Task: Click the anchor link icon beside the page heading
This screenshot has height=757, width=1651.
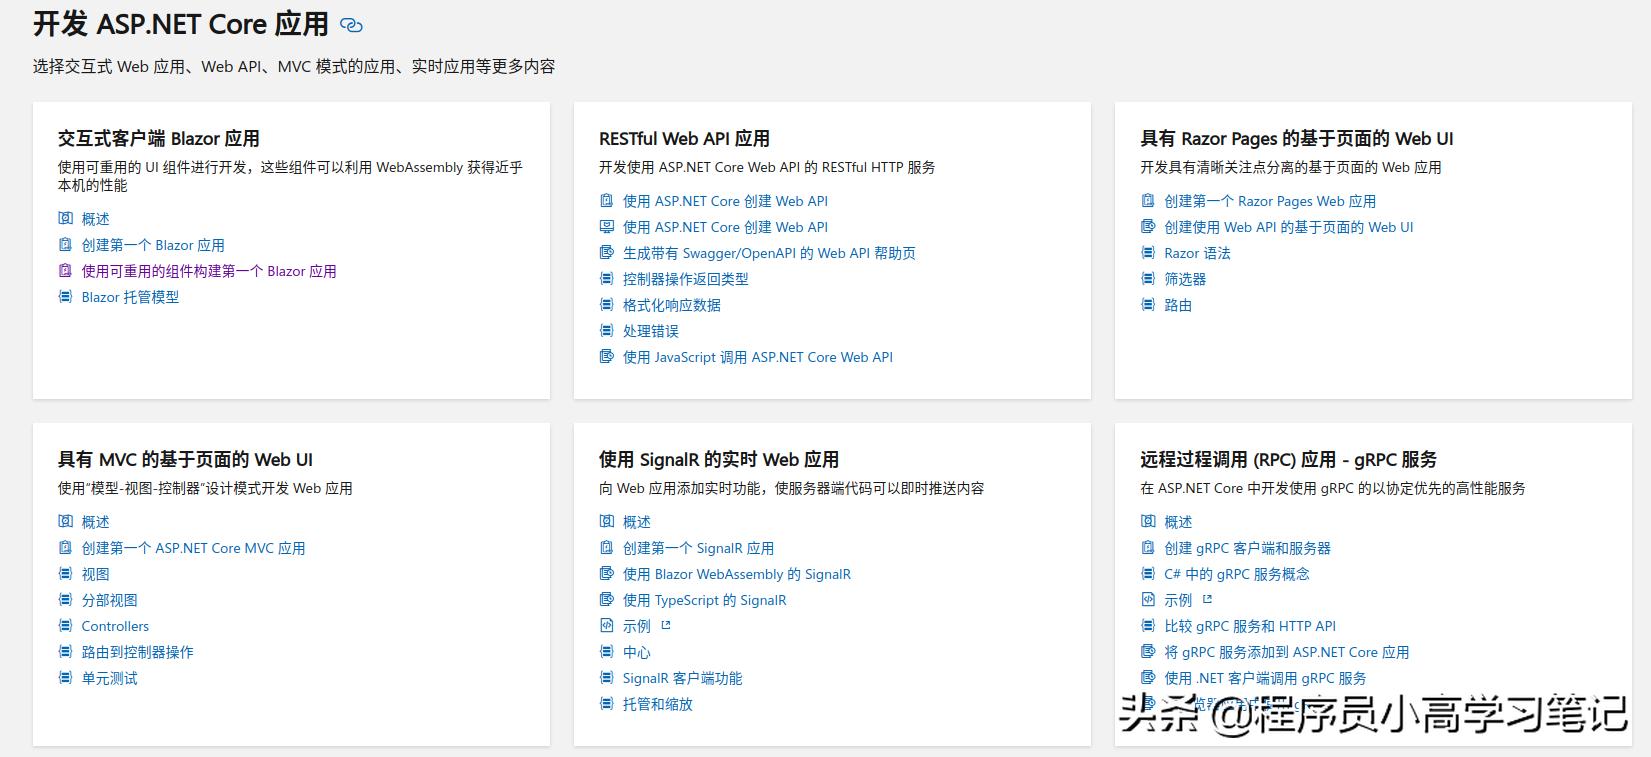Action: [351, 25]
